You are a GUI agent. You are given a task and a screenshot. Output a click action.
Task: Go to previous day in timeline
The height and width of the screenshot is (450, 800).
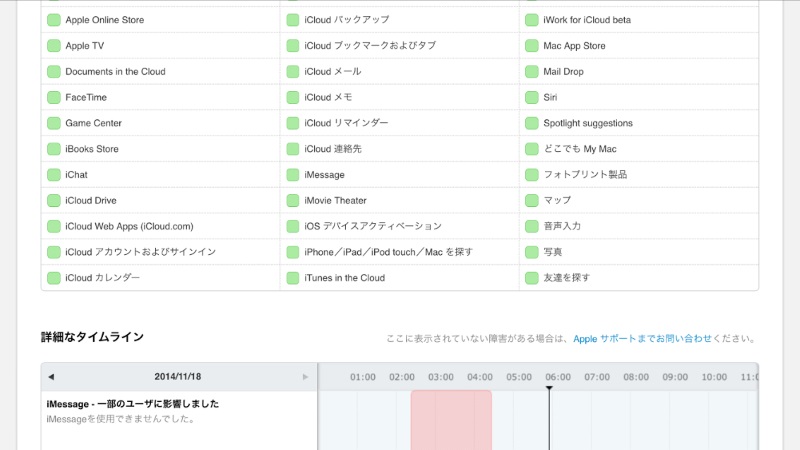51,377
